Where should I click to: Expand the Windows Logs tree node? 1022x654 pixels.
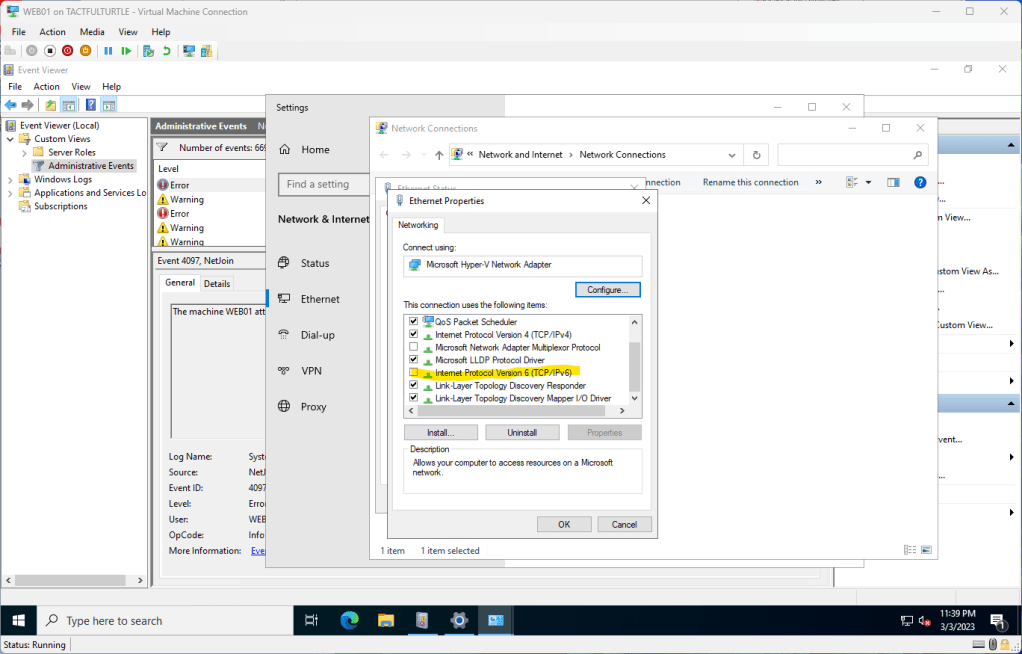click(x=10, y=180)
